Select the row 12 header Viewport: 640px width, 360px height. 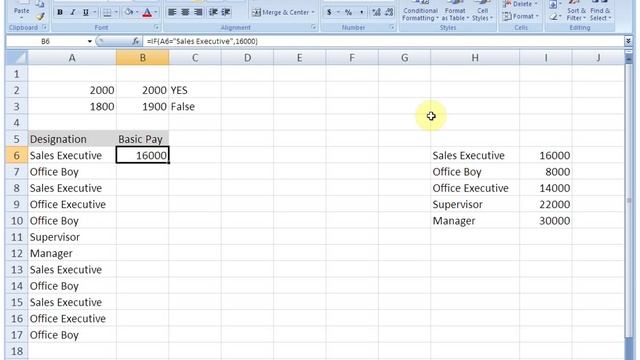pyautogui.click(x=16, y=253)
